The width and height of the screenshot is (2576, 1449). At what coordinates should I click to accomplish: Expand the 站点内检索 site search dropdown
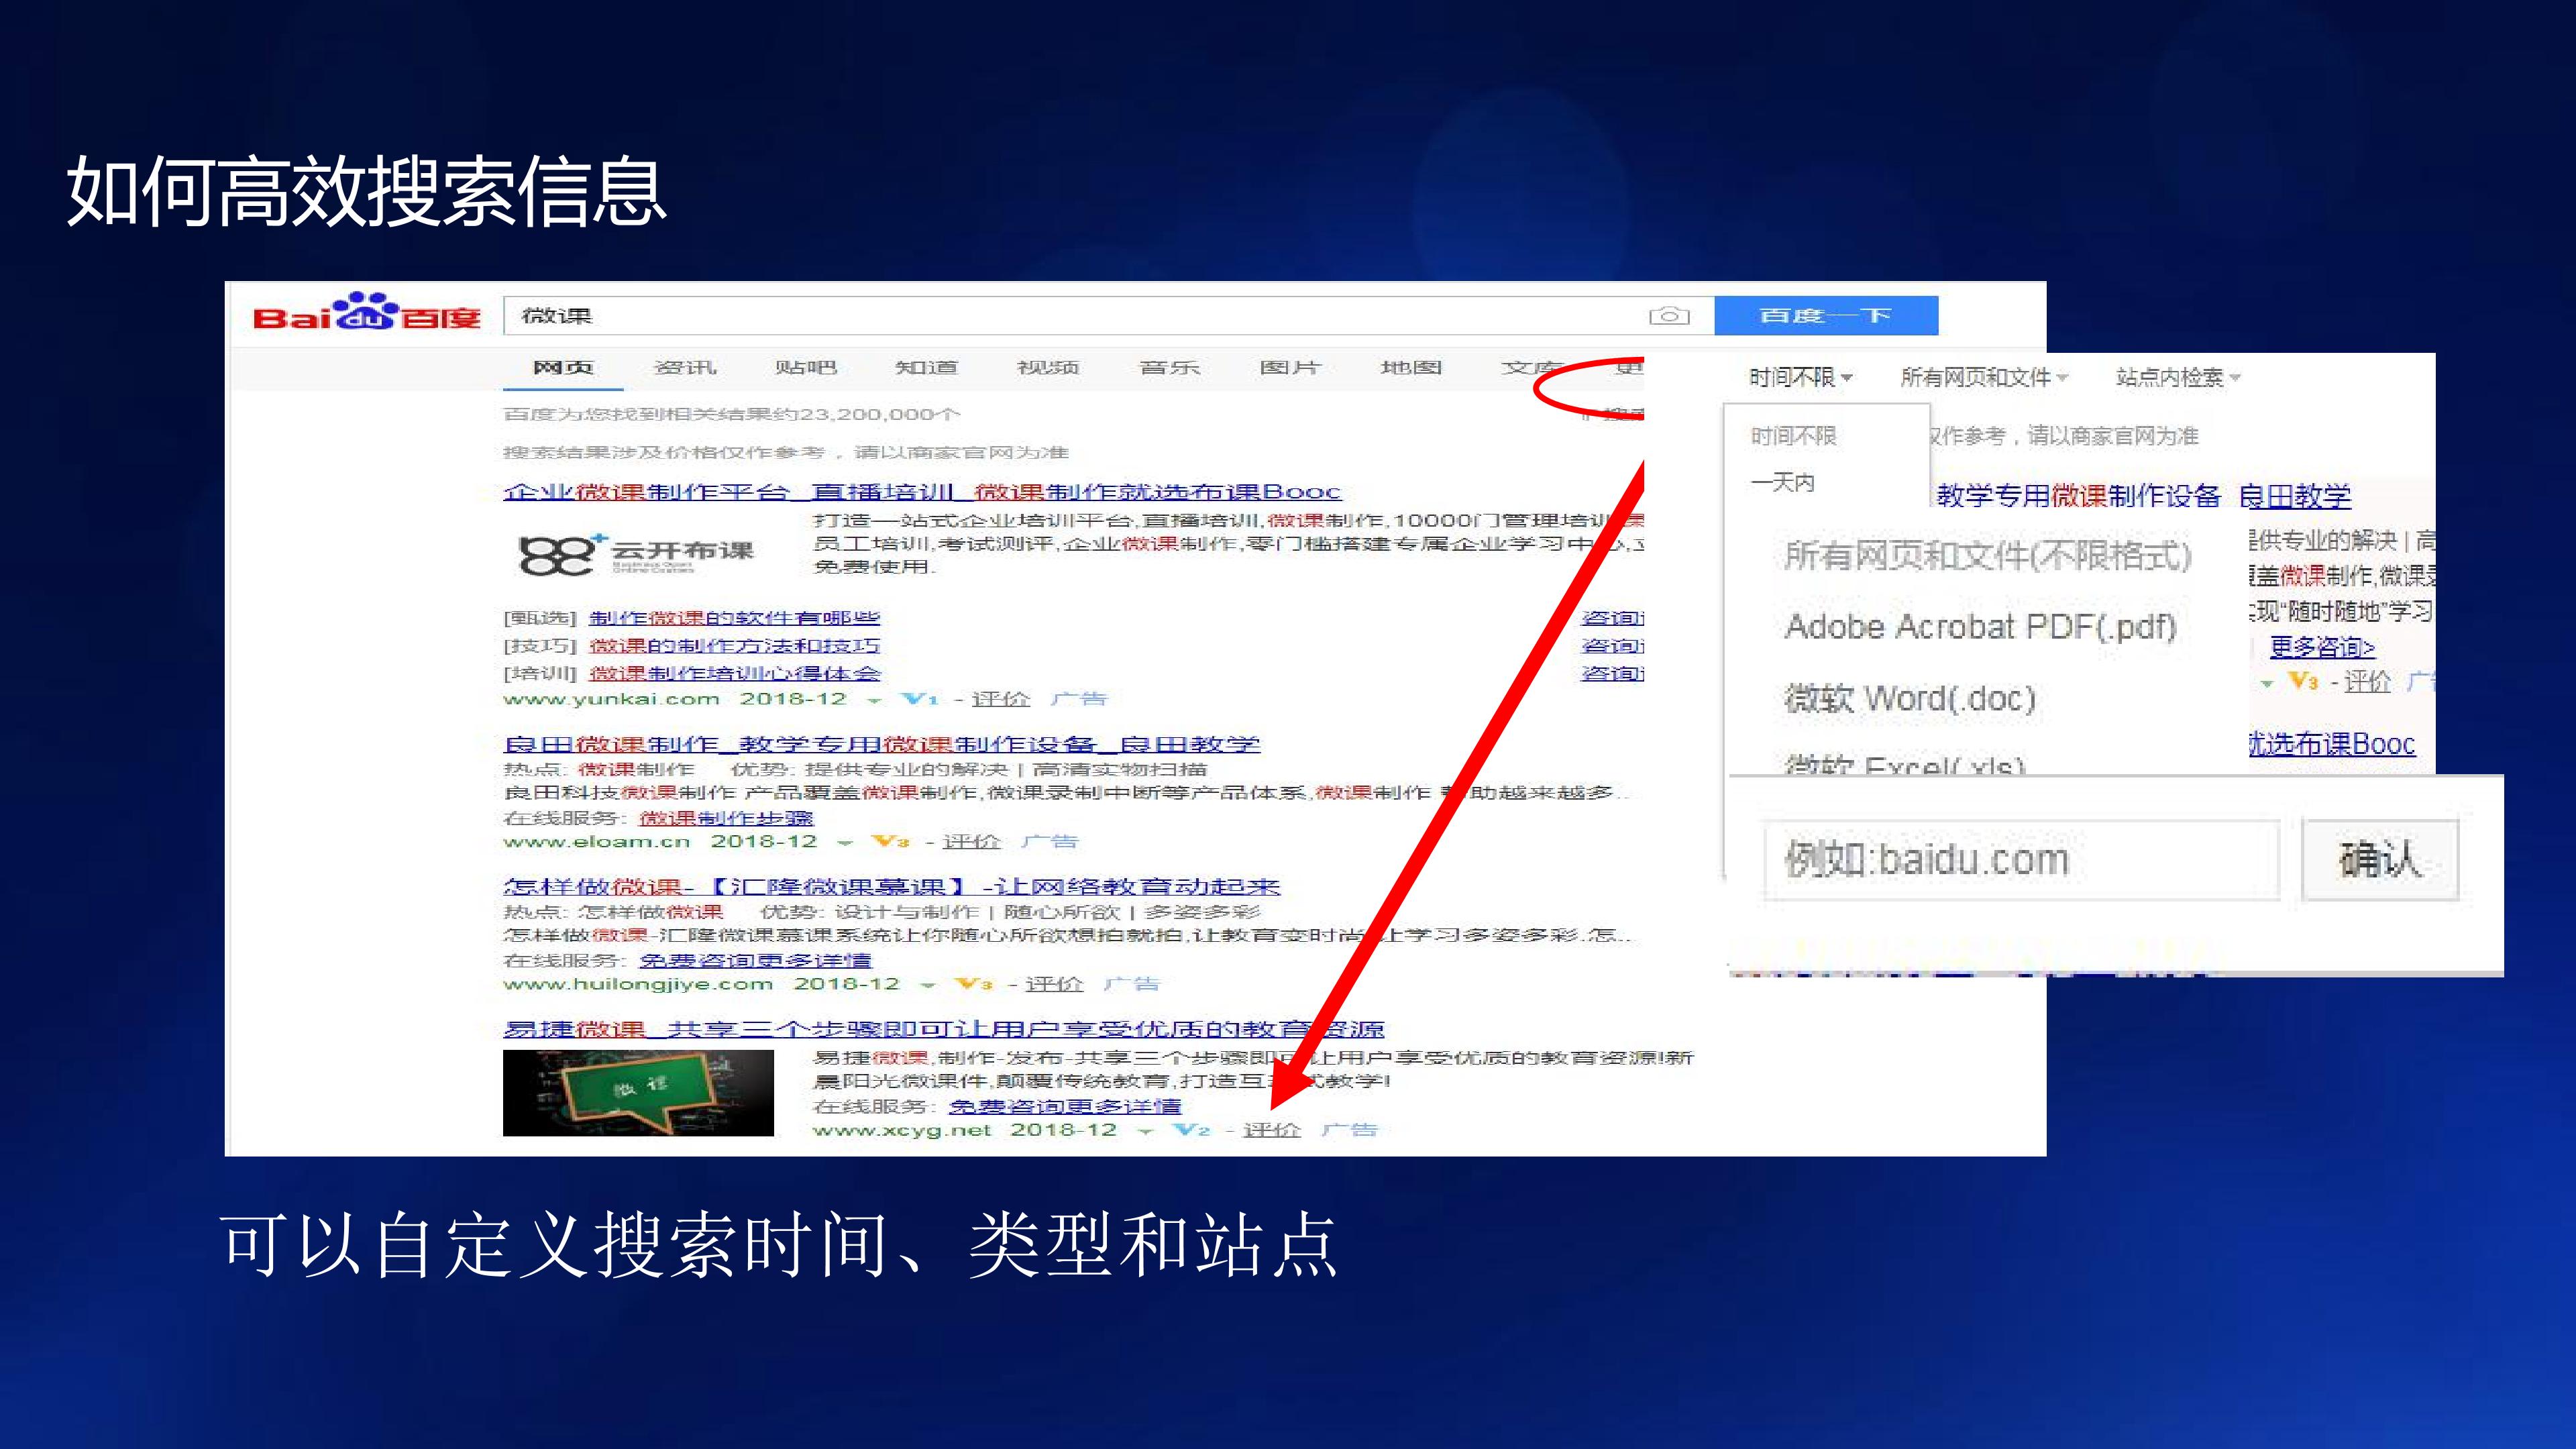click(2178, 378)
